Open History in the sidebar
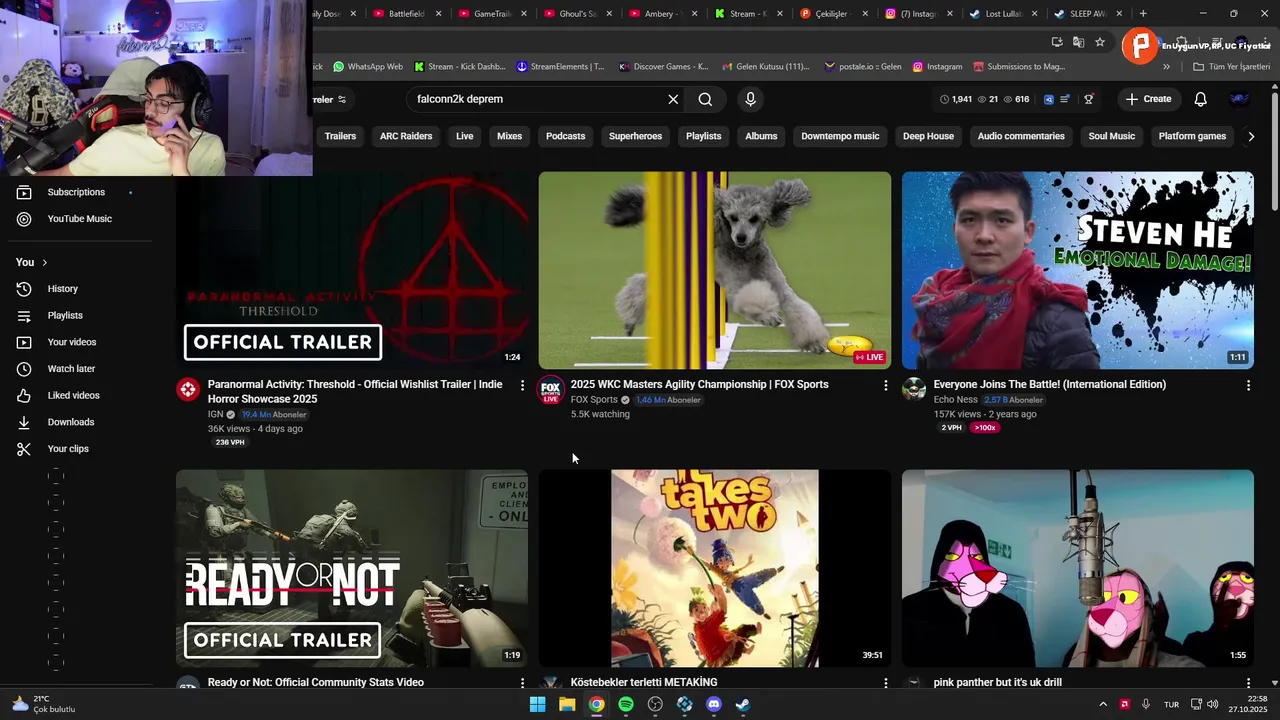This screenshot has width=1280, height=720. [x=62, y=289]
